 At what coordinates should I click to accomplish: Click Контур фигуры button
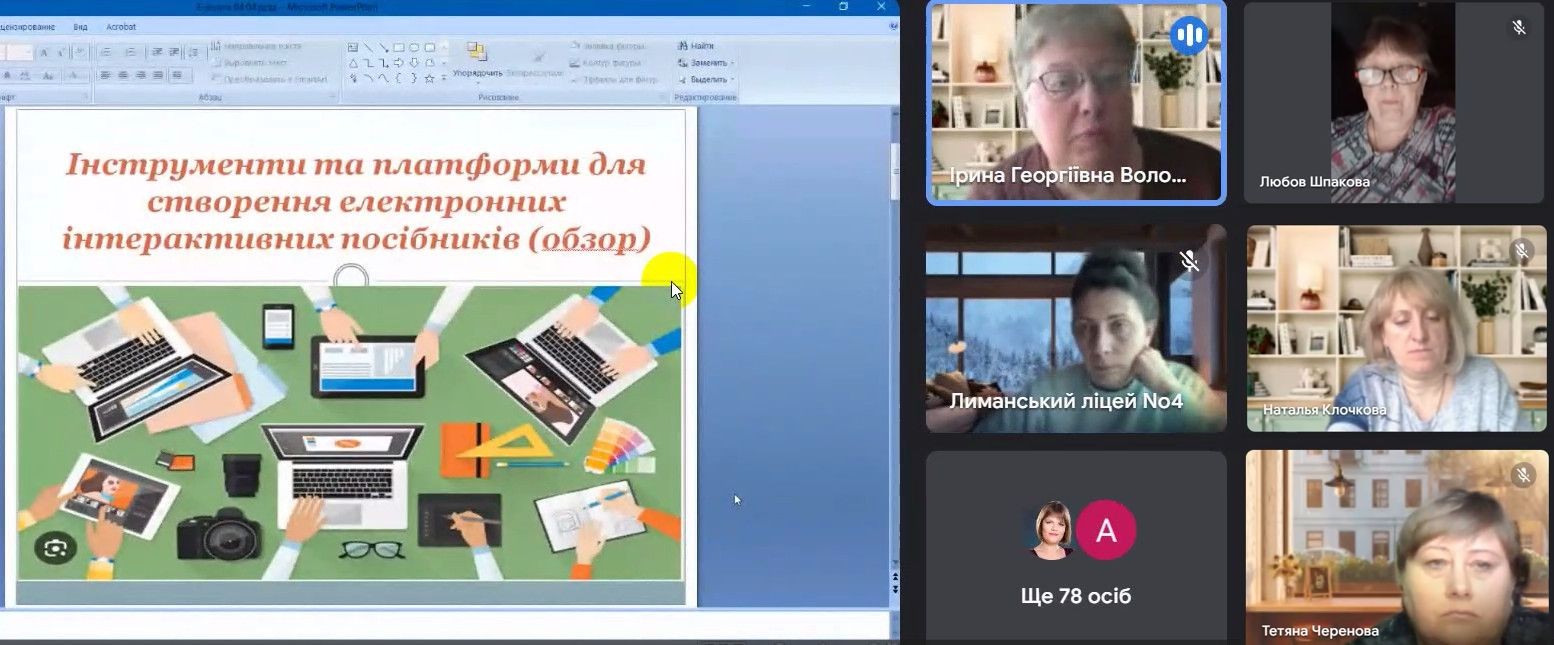[604, 62]
